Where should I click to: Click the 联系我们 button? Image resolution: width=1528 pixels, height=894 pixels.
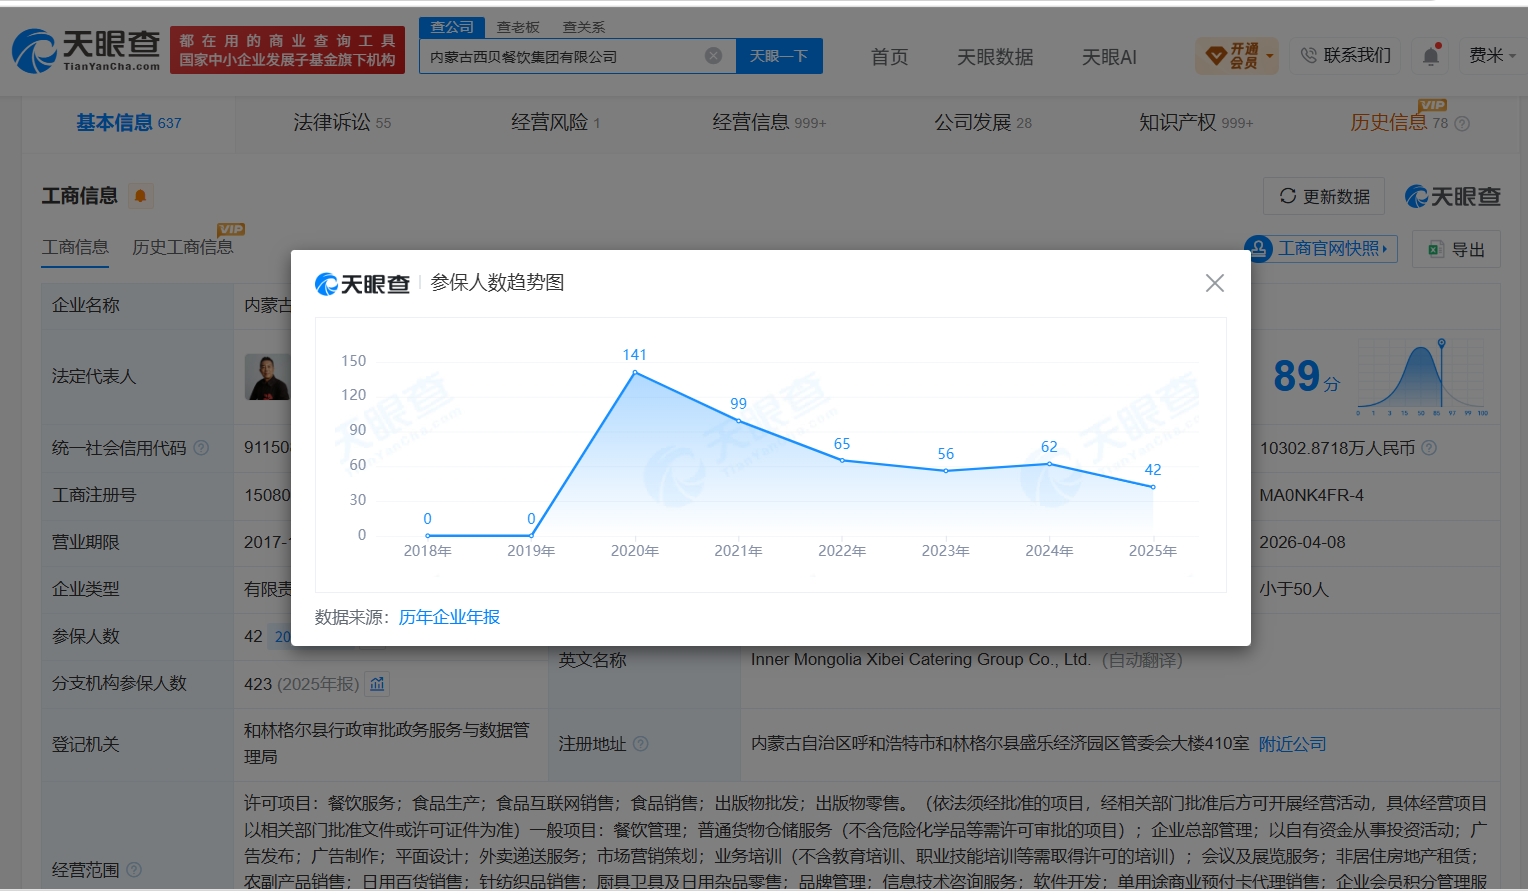tap(1346, 56)
